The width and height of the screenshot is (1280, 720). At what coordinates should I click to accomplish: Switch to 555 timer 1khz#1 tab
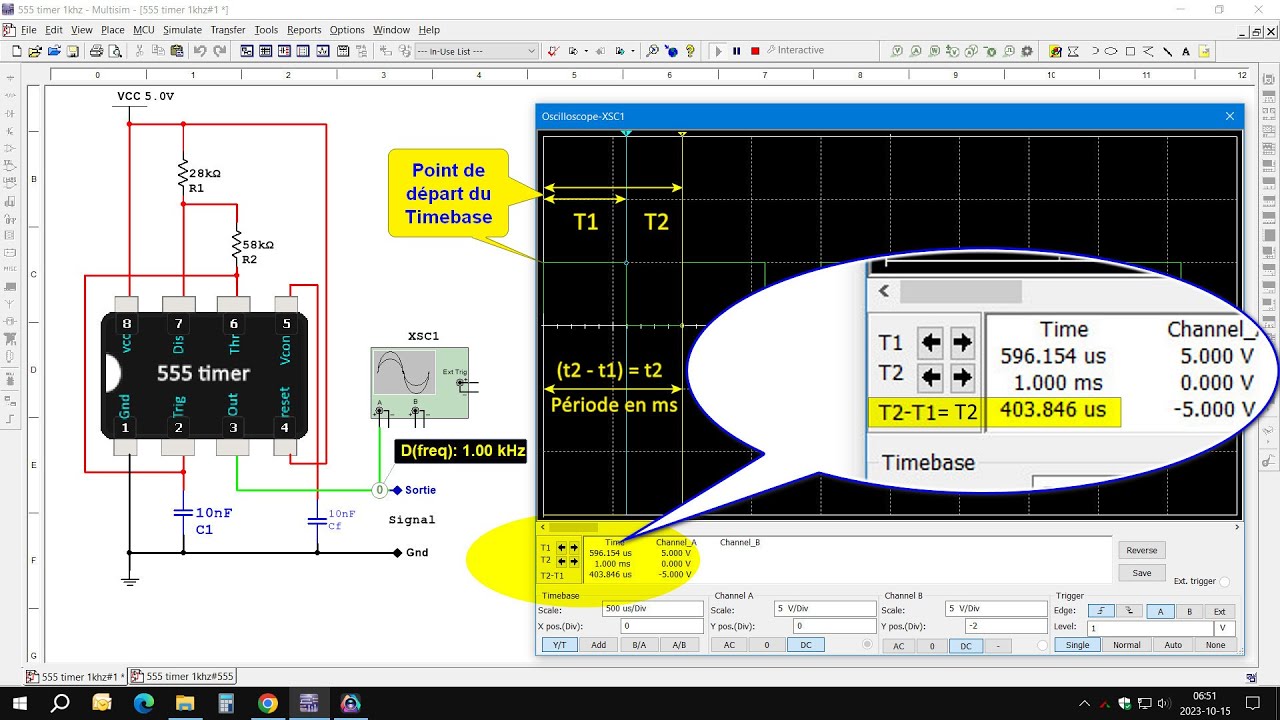(77, 677)
